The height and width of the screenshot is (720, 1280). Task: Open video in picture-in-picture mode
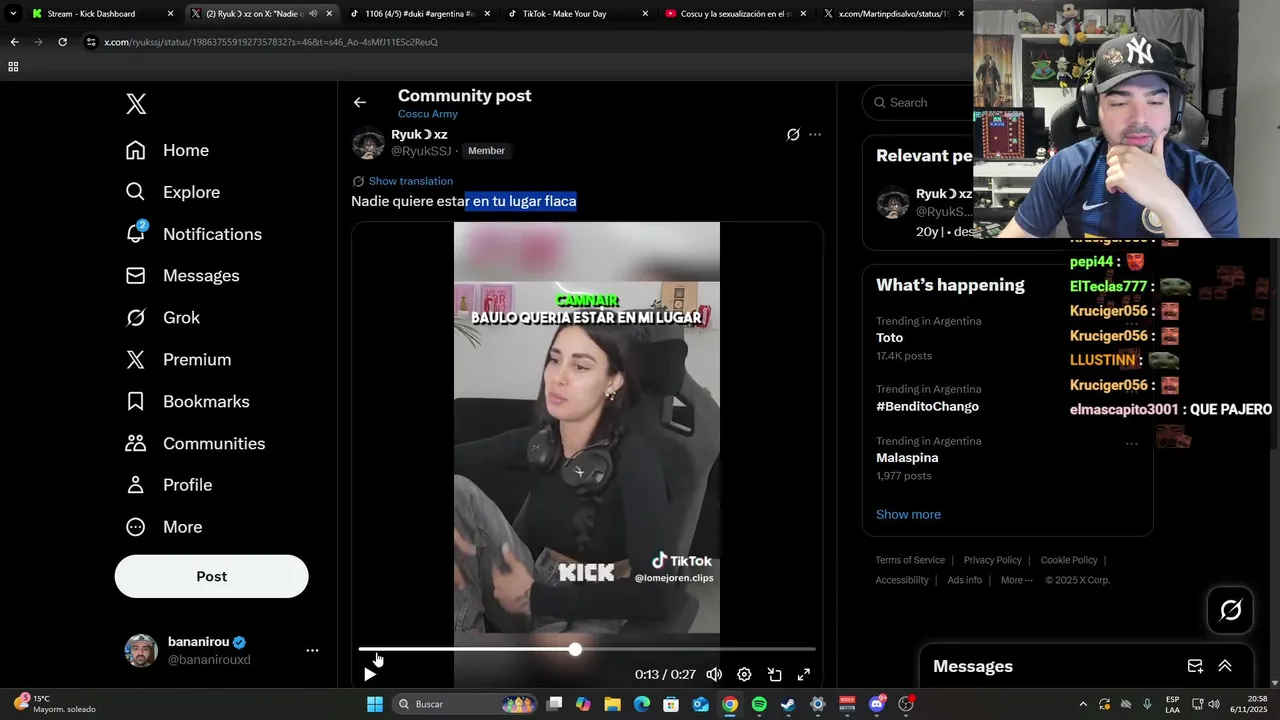coord(774,675)
